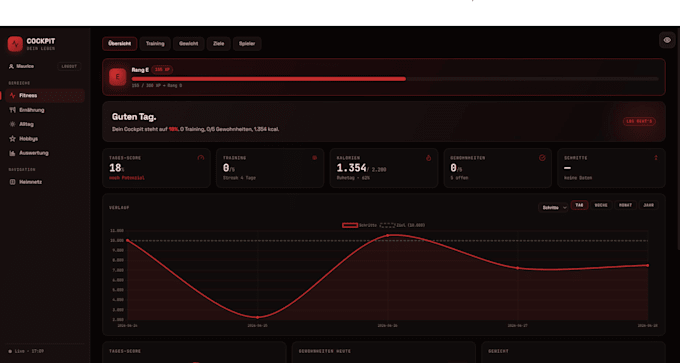This screenshot has height=363, width=680.
Task: Click the 5 offen text
Action: coord(459,178)
